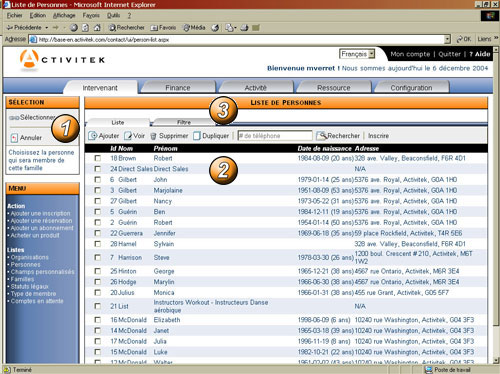Check the box for Brown Robert

coord(97,158)
